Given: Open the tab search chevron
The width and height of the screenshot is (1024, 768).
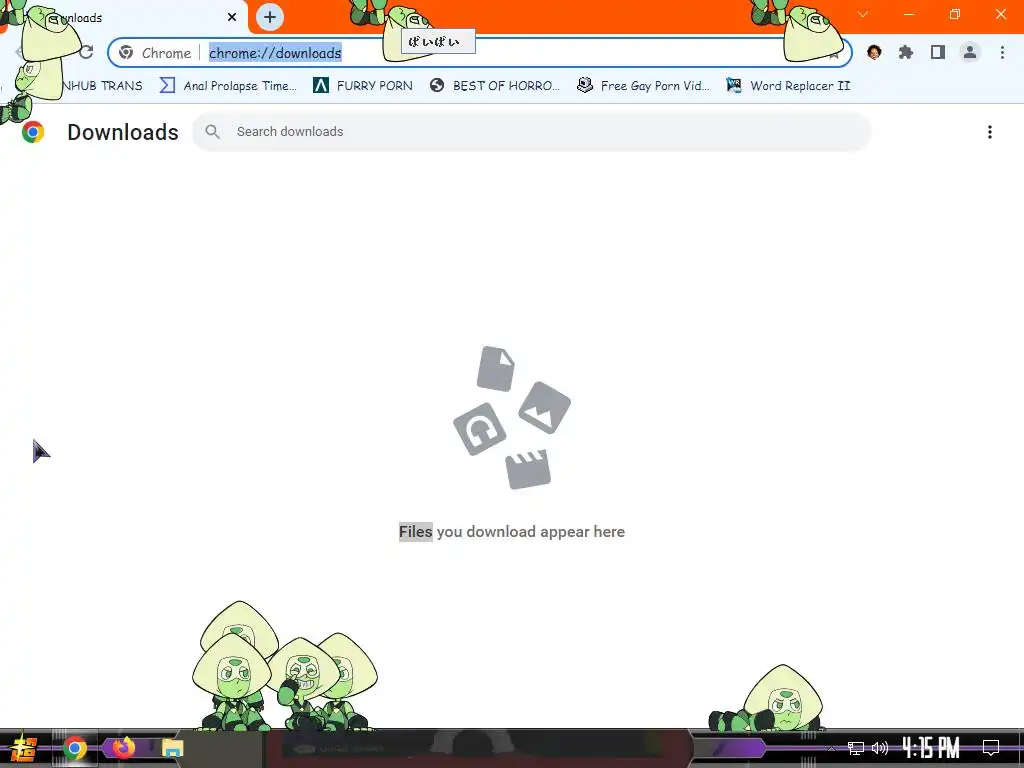Looking at the screenshot, I should point(863,14).
